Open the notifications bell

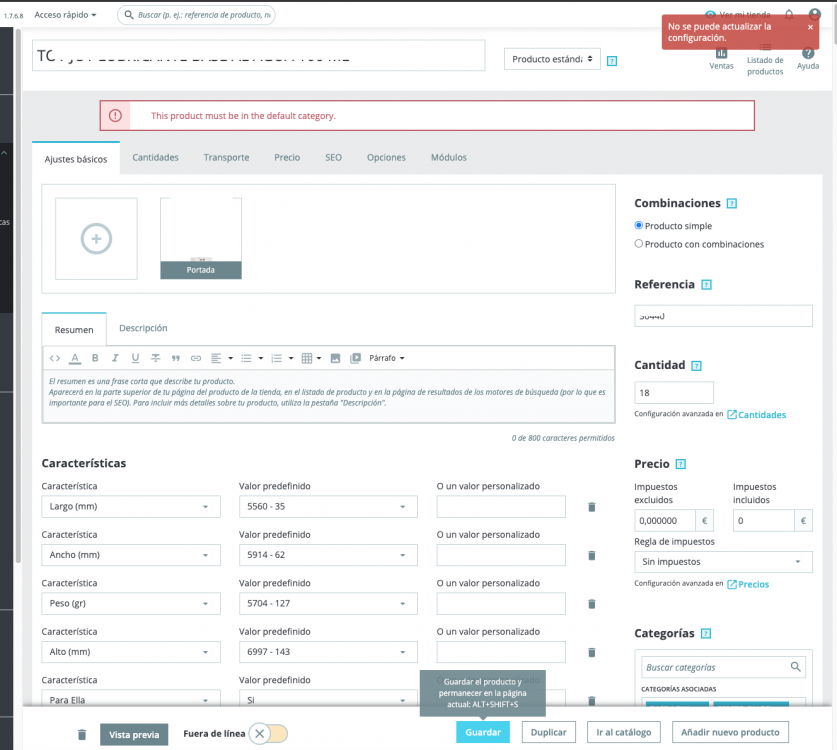pyautogui.click(x=789, y=14)
